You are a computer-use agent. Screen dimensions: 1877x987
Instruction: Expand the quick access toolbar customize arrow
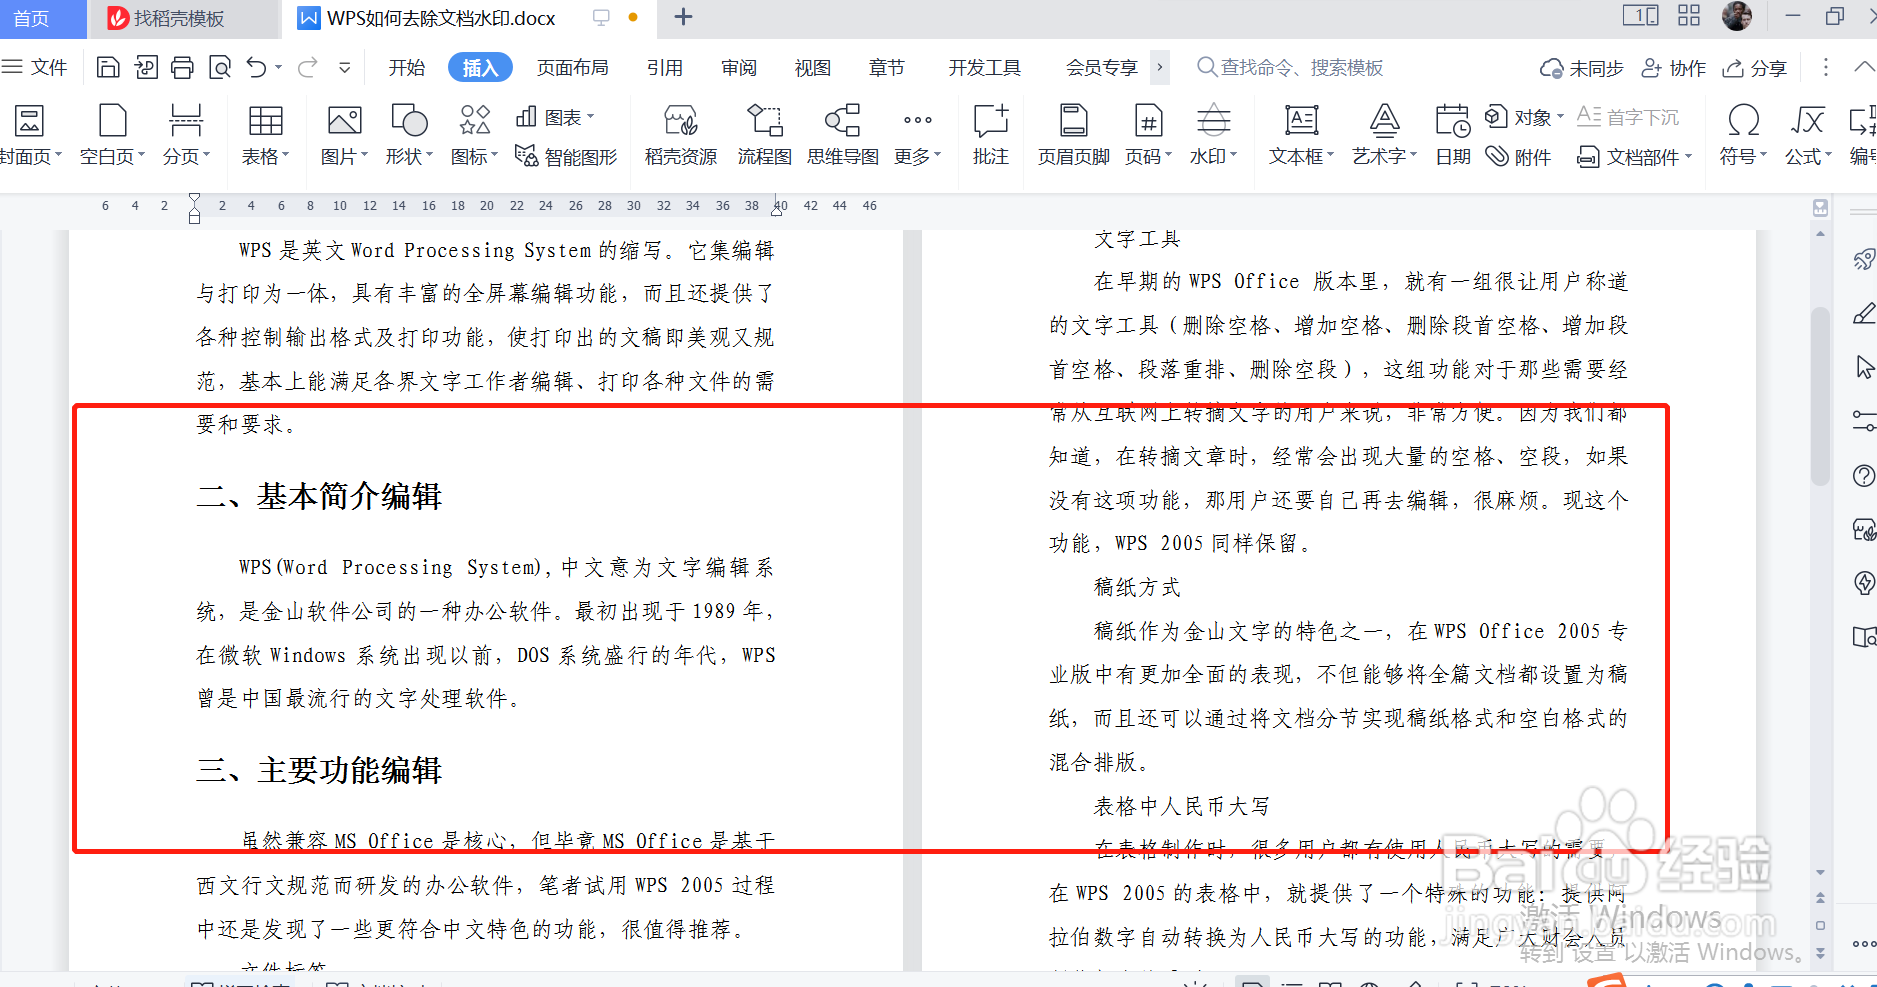(x=344, y=67)
